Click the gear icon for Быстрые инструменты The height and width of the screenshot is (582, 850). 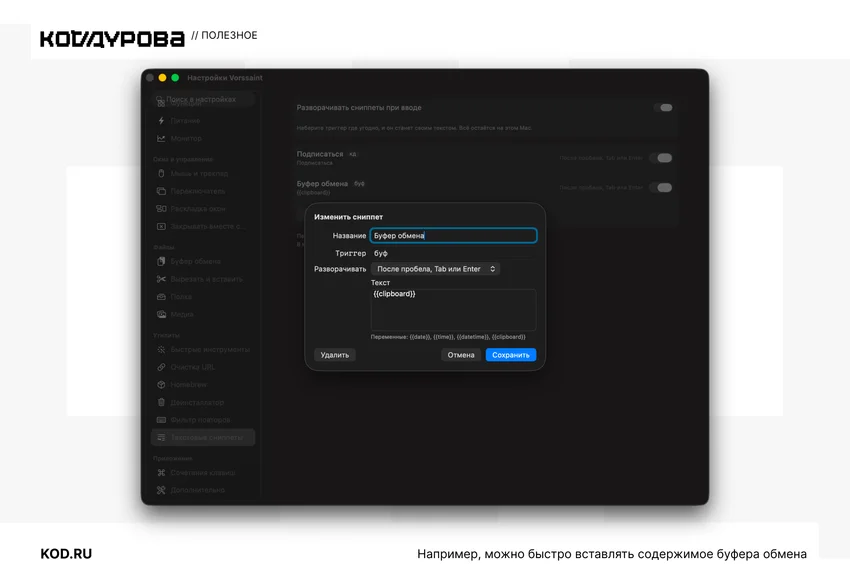point(161,350)
